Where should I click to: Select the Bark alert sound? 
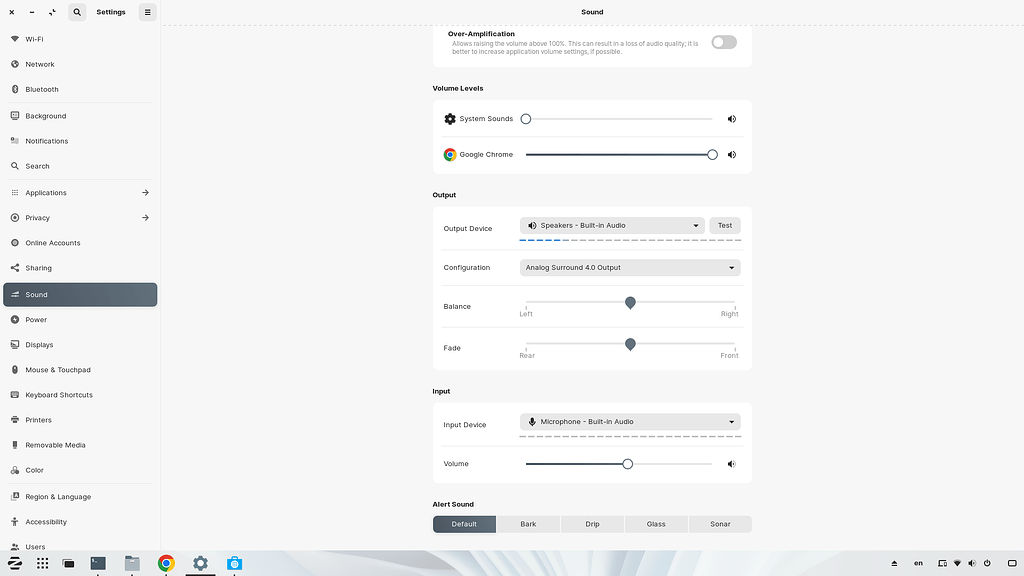pyautogui.click(x=528, y=523)
